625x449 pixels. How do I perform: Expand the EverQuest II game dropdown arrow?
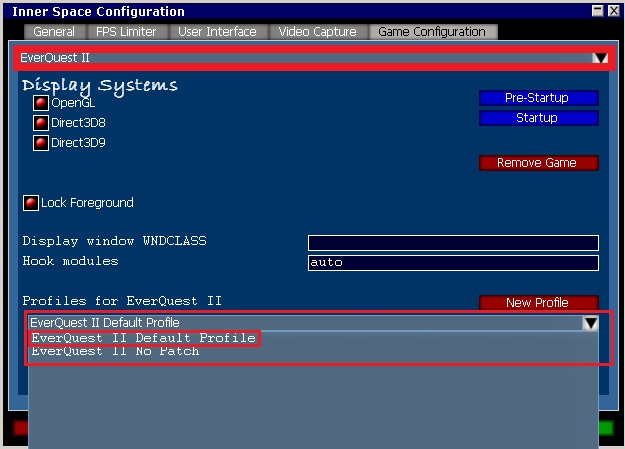click(599, 58)
